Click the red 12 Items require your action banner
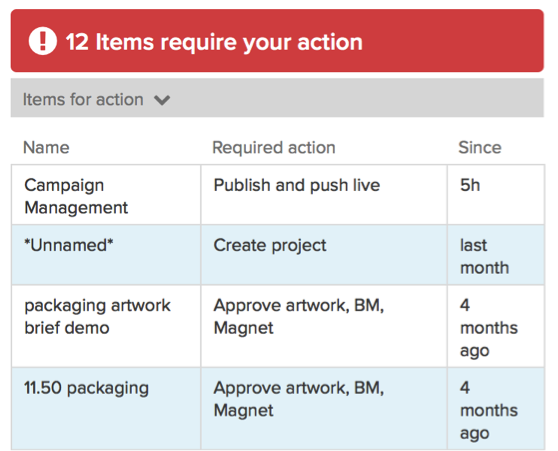This screenshot has width=558, height=451. (277, 41)
